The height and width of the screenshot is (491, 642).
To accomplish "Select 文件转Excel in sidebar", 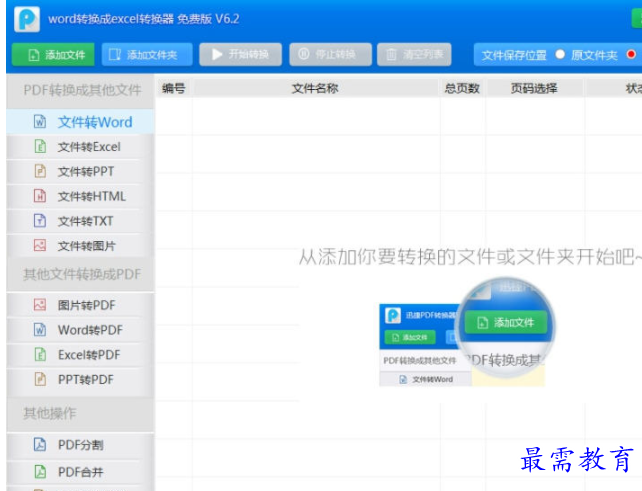I will click(x=80, y=147).
